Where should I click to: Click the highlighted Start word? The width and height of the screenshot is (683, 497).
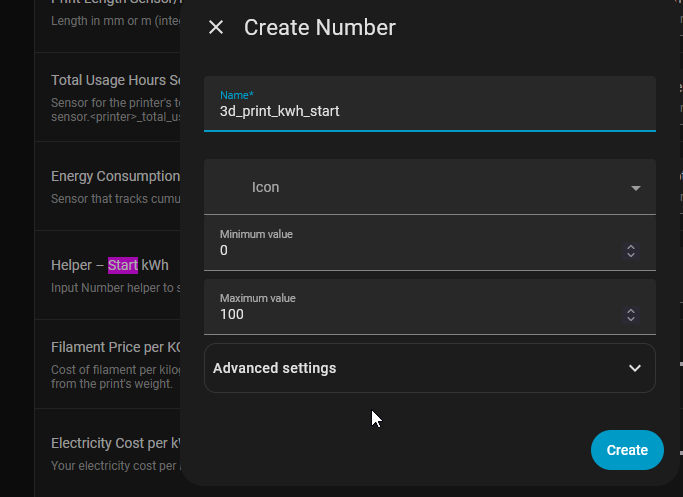click(x=123, y=265)
